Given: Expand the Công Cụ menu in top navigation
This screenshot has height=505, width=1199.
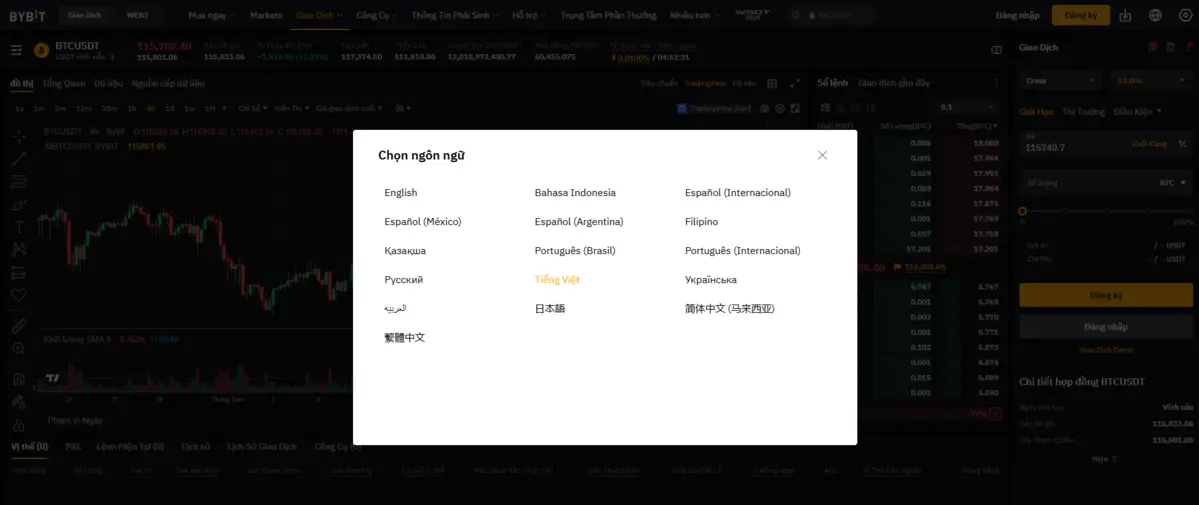Looking at the screenshot, I should tap(376, 15).
